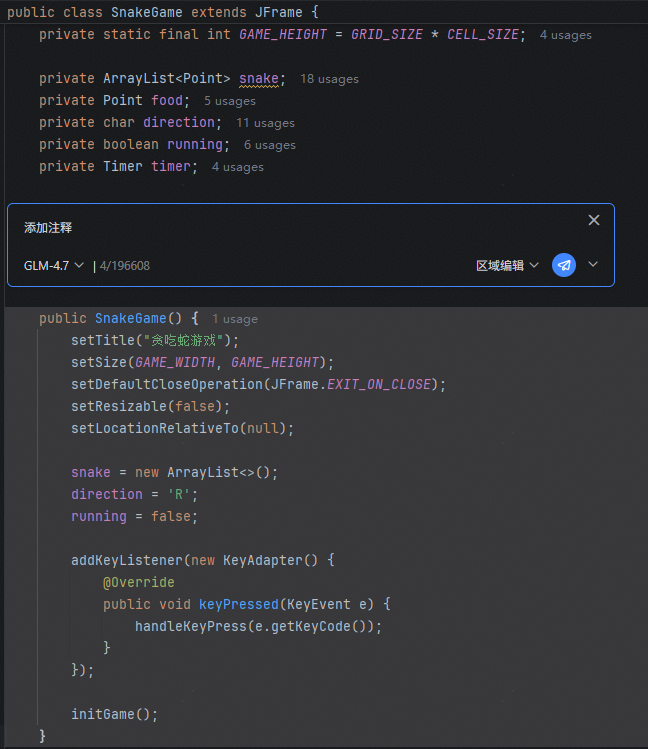Click the 4/196608 token counter
Viewport: 648px width, 749px height.
tap(125, 266)
